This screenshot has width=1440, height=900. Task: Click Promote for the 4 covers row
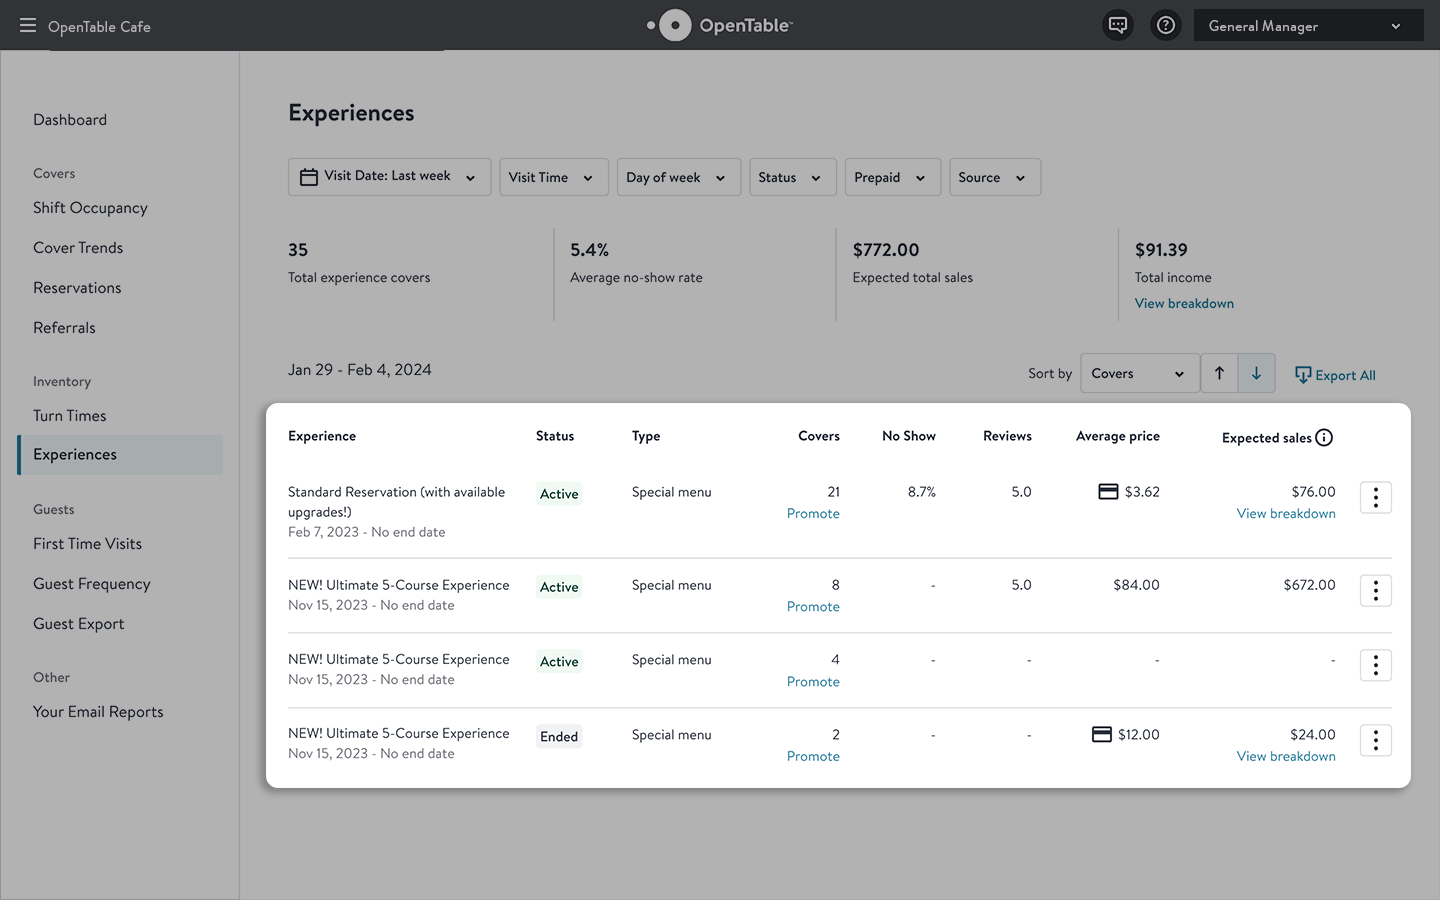pos(813,681)
